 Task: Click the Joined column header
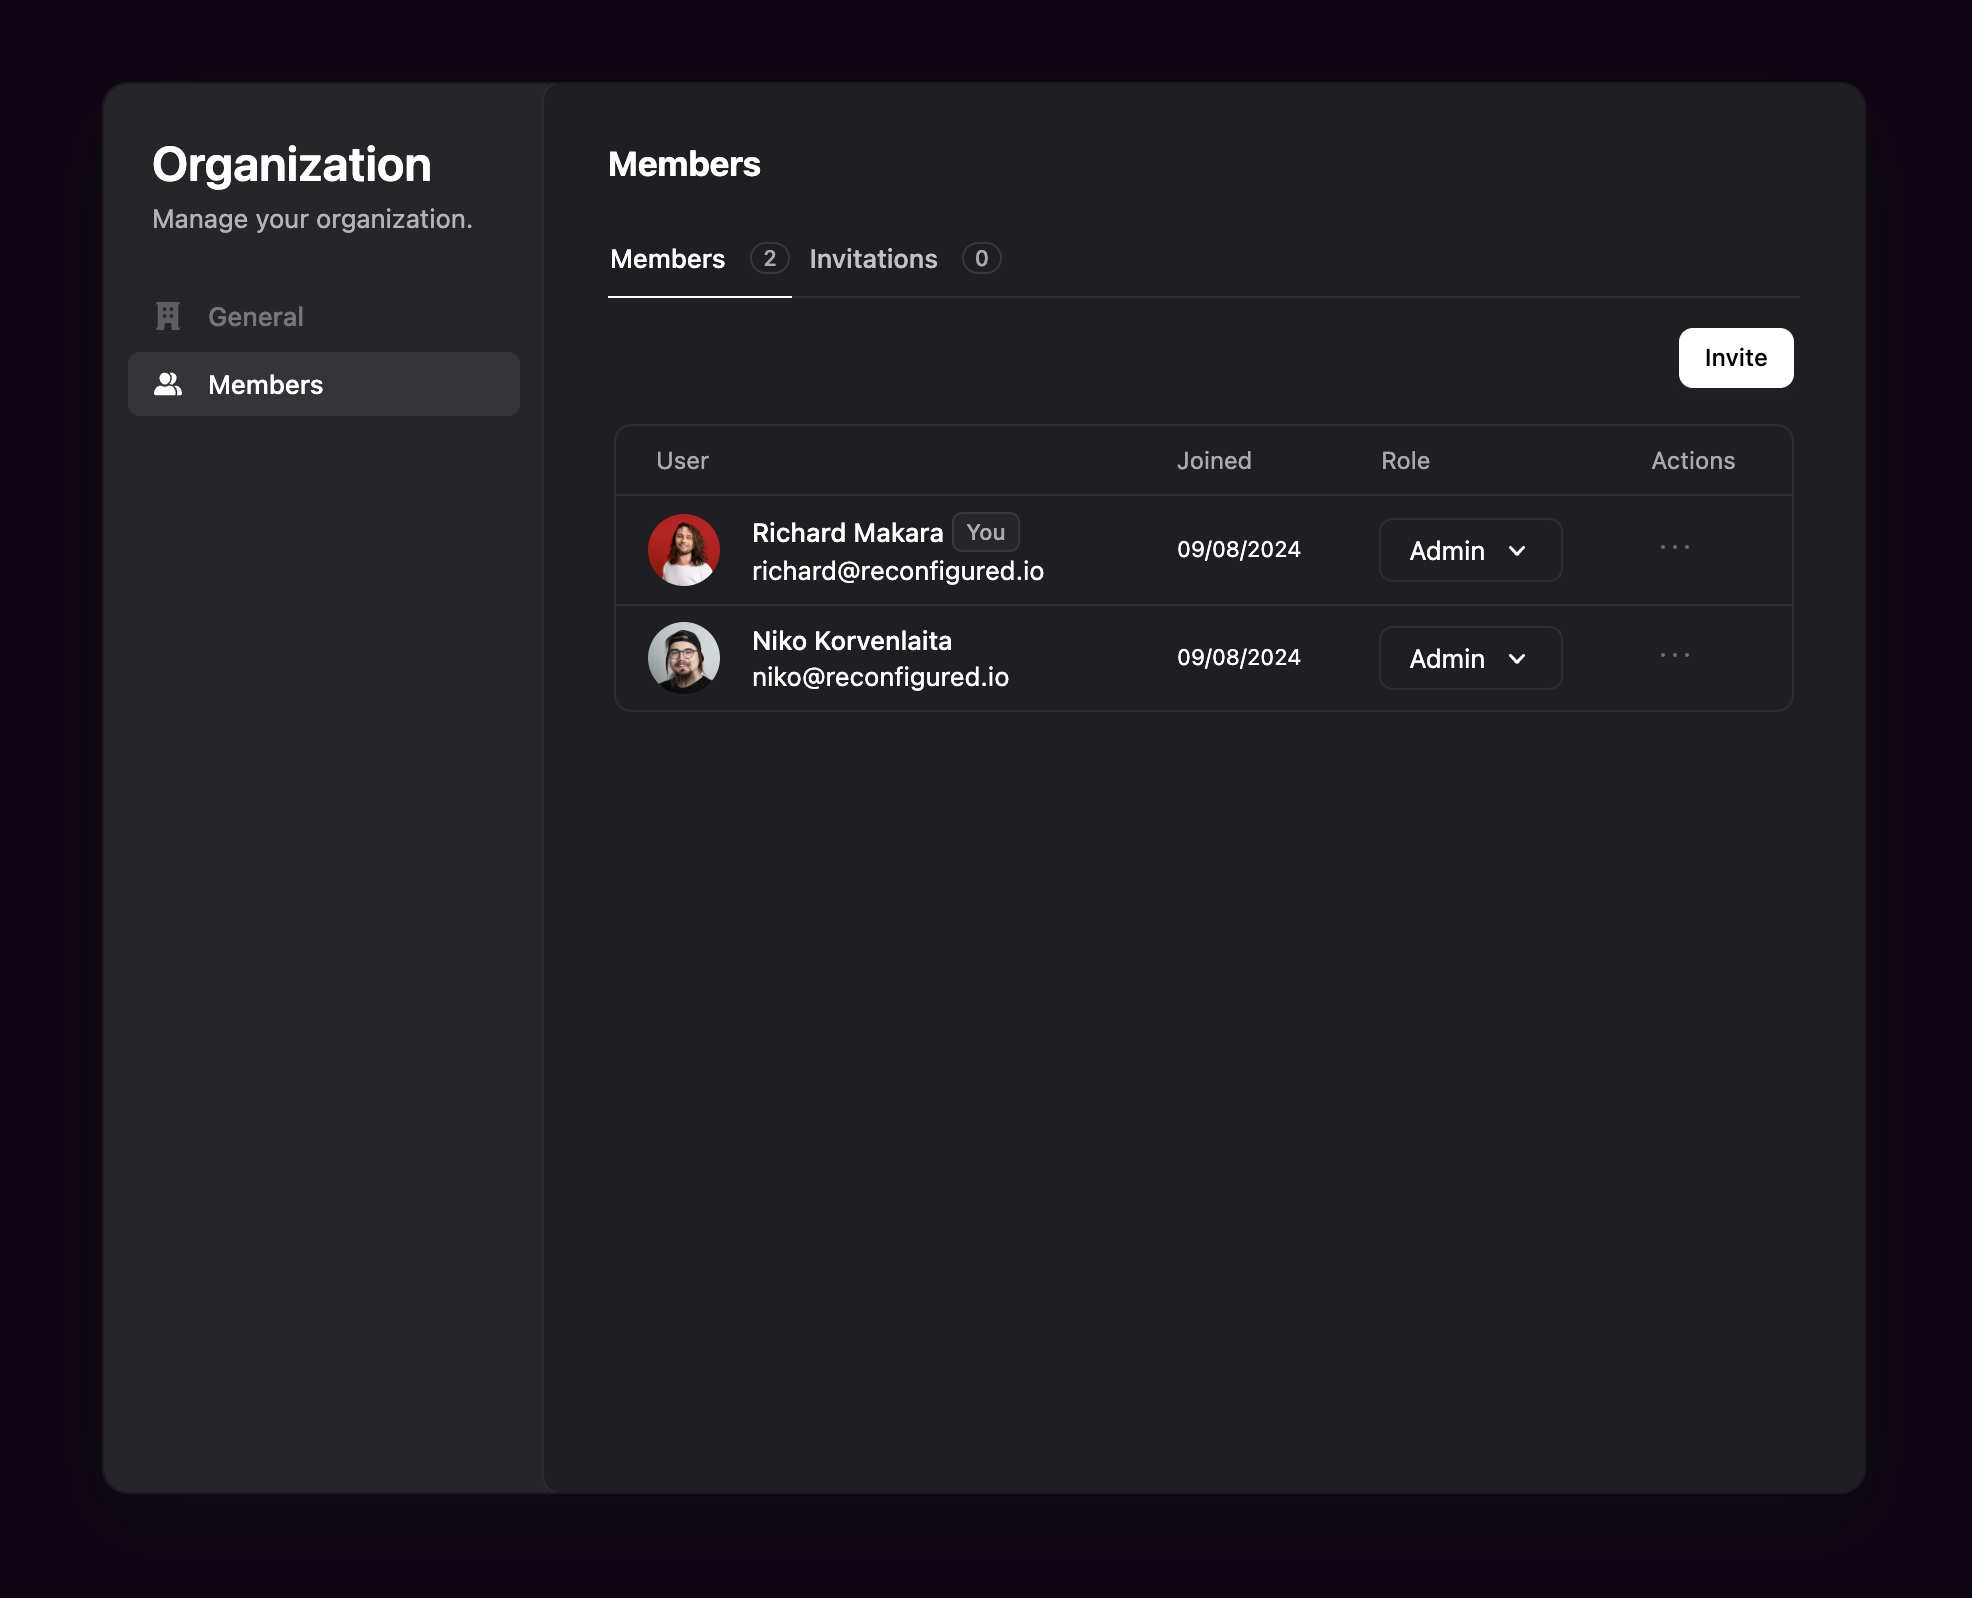coord(1213,461)
